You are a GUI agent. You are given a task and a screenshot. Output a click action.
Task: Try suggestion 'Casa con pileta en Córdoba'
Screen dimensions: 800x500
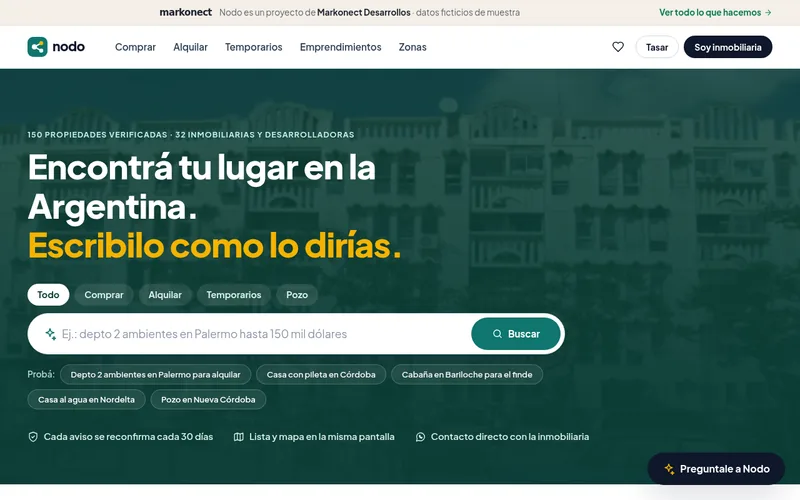click(x=321, y=374)
